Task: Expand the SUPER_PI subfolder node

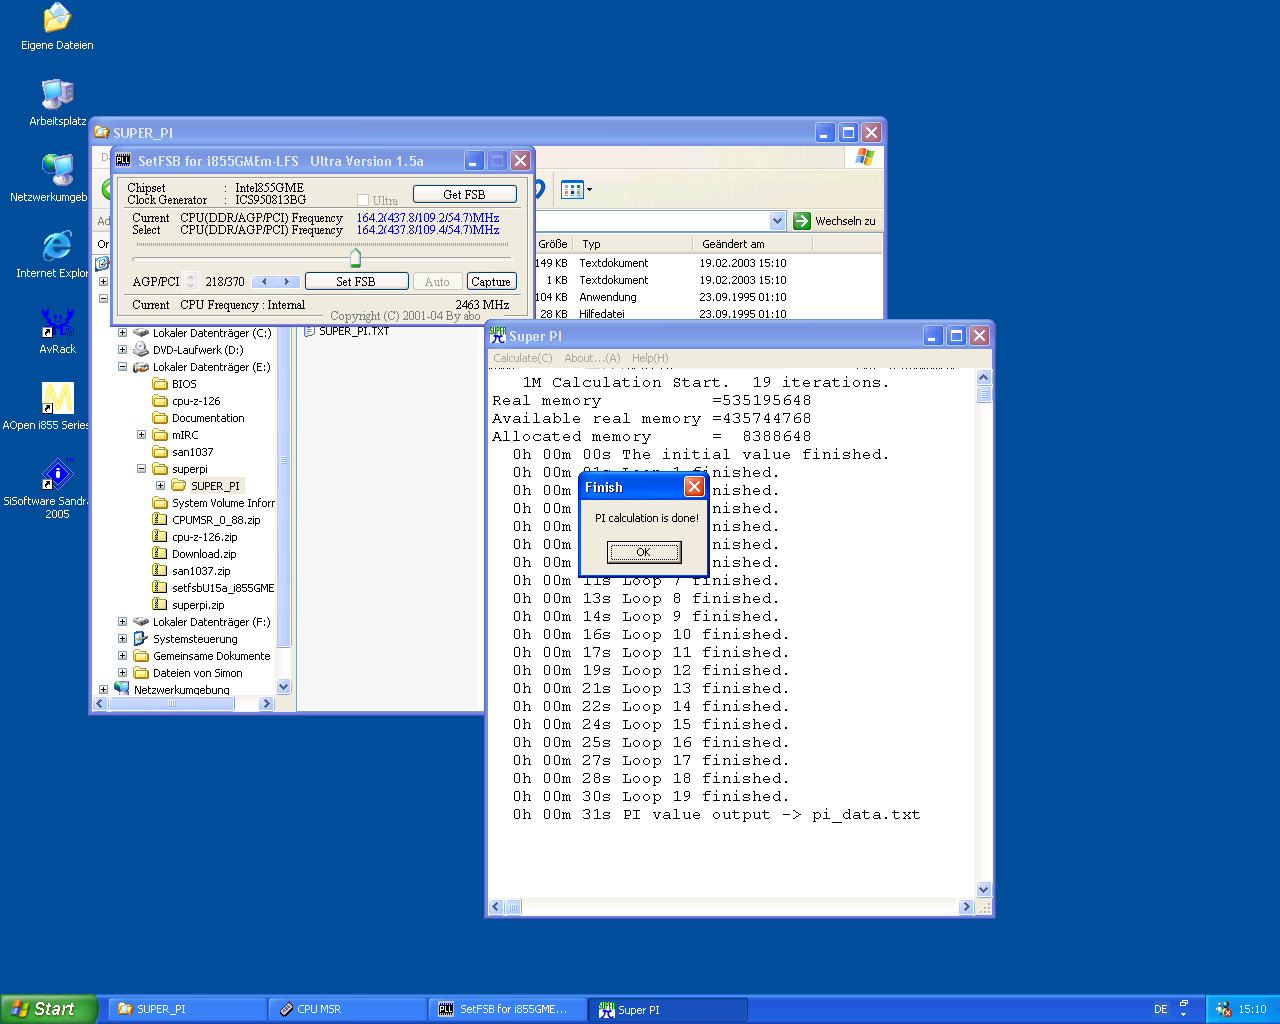Action: point(160,486)
